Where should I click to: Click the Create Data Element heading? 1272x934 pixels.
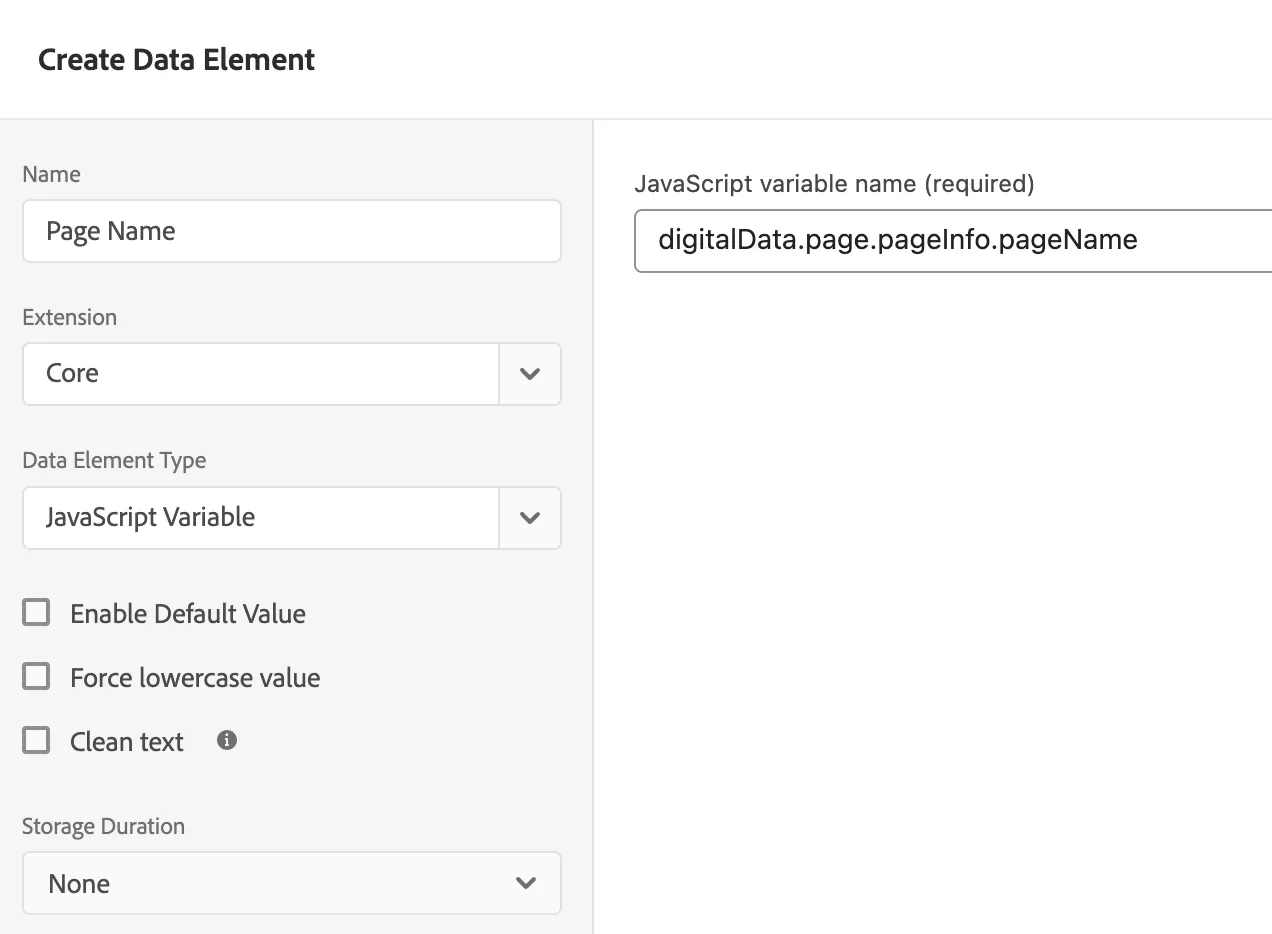176,60
